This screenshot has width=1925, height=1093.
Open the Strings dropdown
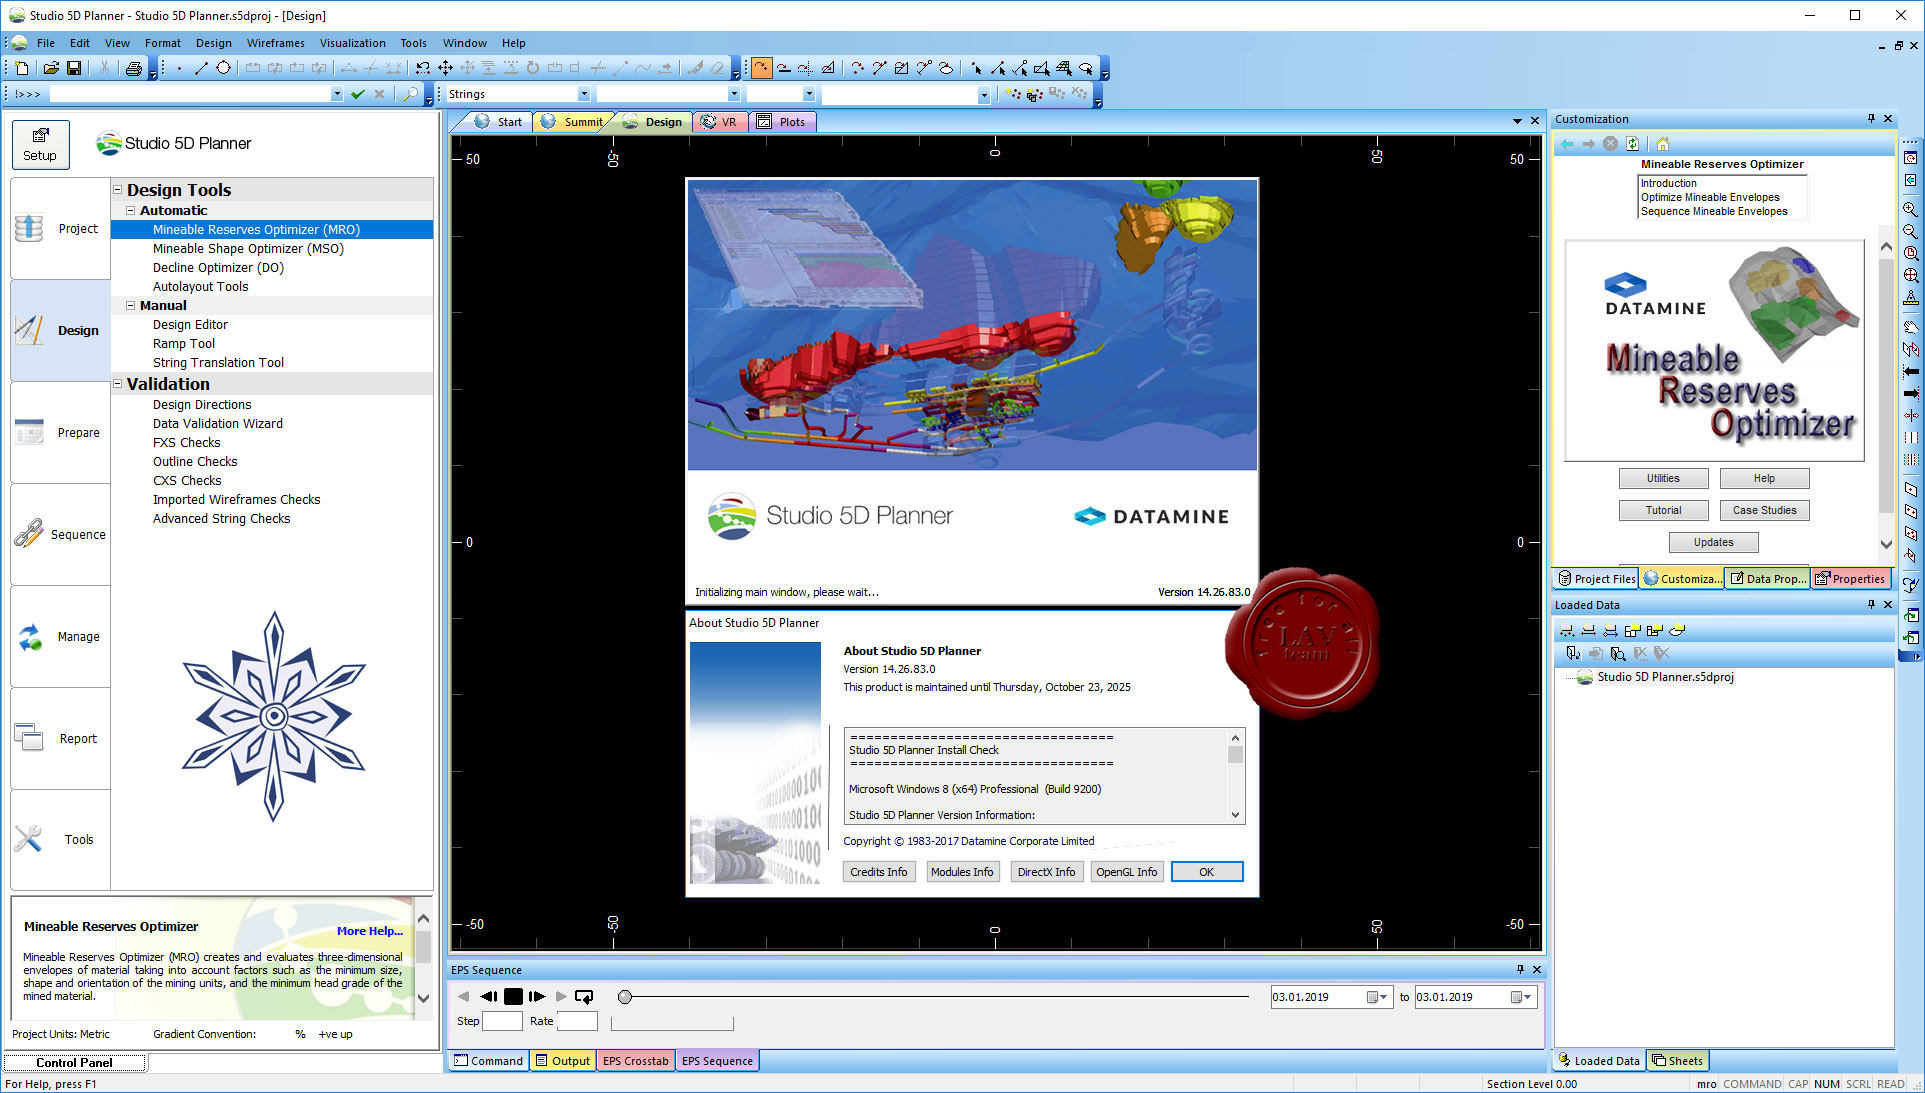click(x=584, y=94)
